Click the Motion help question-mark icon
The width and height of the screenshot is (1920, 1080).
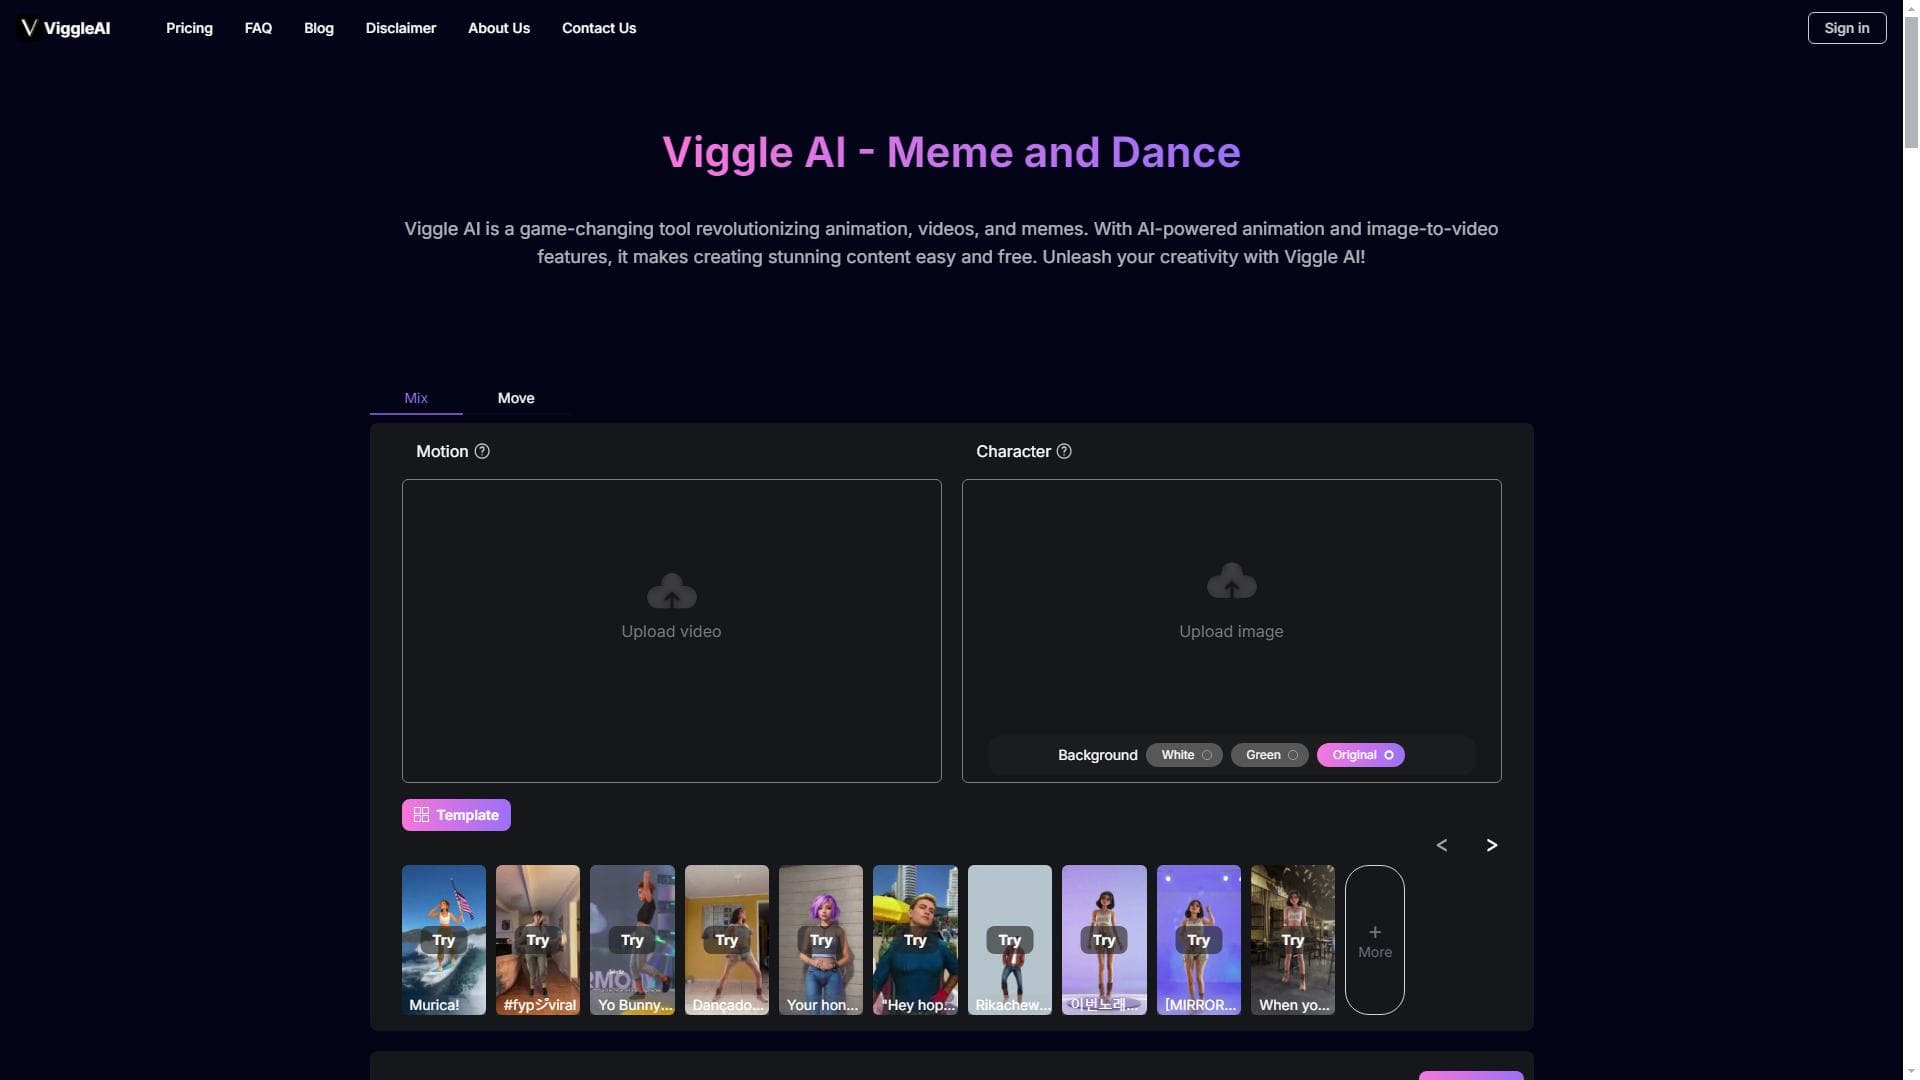coord(482,451)
